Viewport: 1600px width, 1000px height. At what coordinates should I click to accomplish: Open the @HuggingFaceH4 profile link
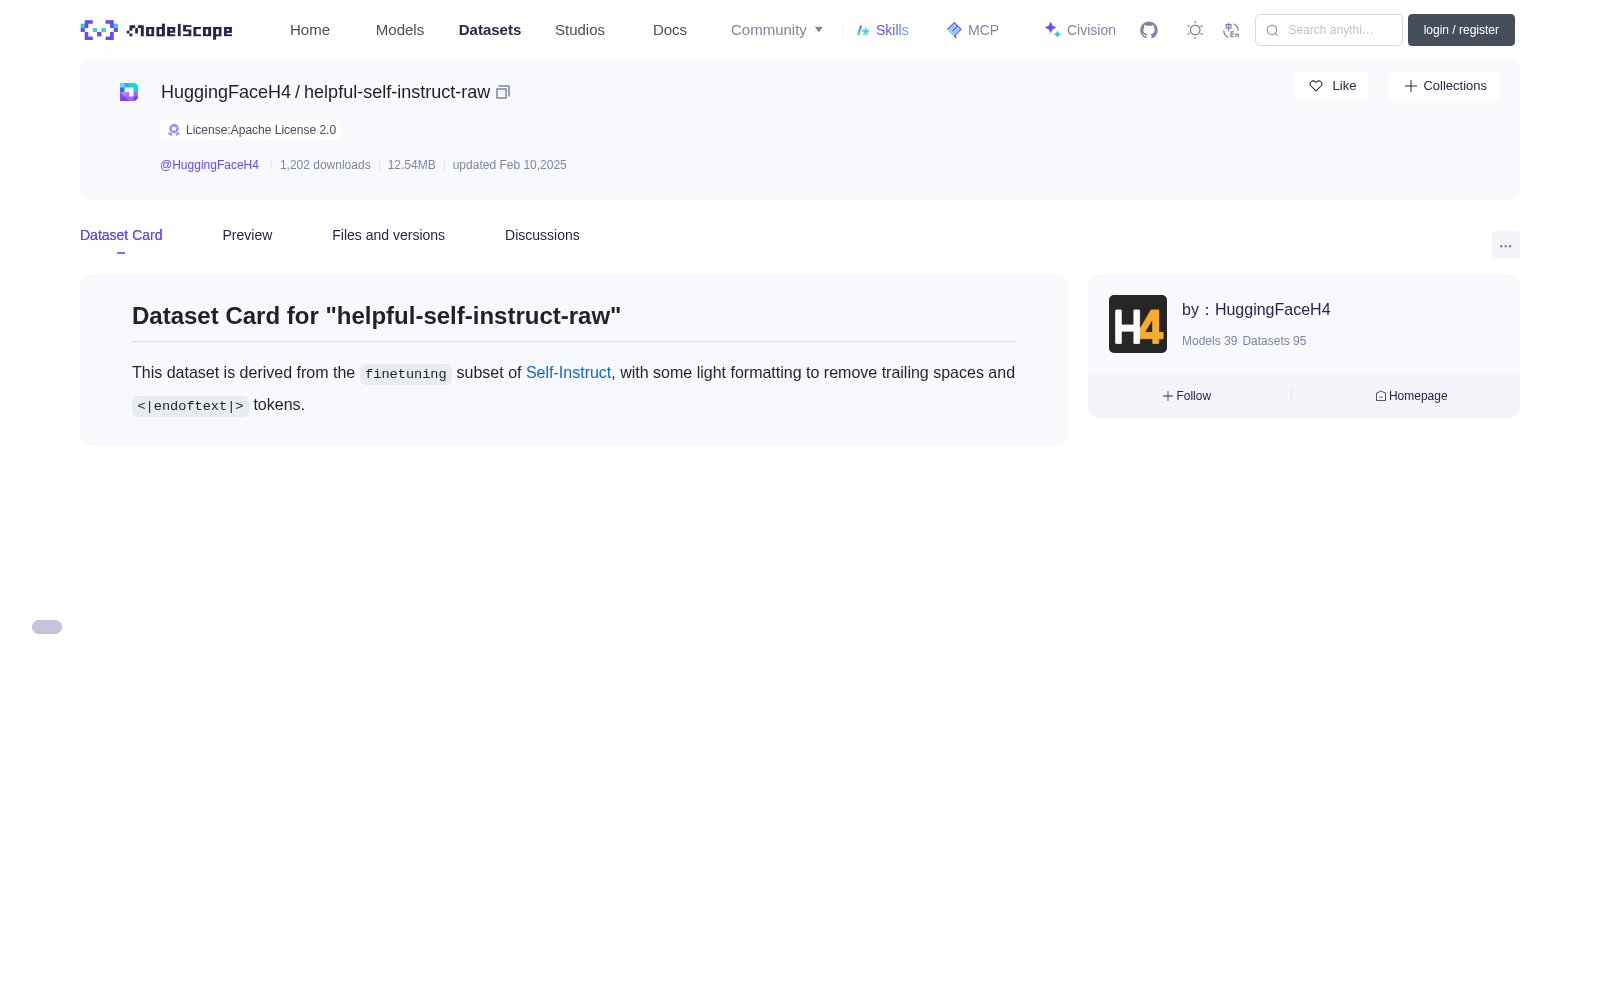pos(209,165)
